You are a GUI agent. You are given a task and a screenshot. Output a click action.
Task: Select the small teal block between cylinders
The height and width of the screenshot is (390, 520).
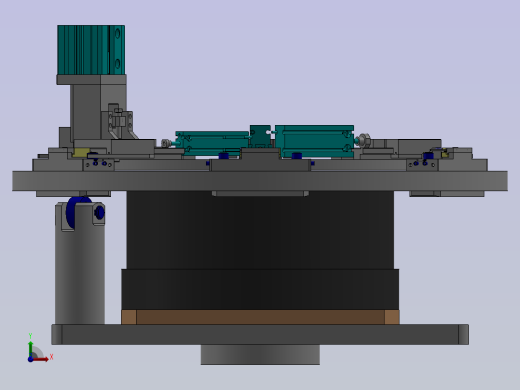pyautogui.click(x=260, y=136)
